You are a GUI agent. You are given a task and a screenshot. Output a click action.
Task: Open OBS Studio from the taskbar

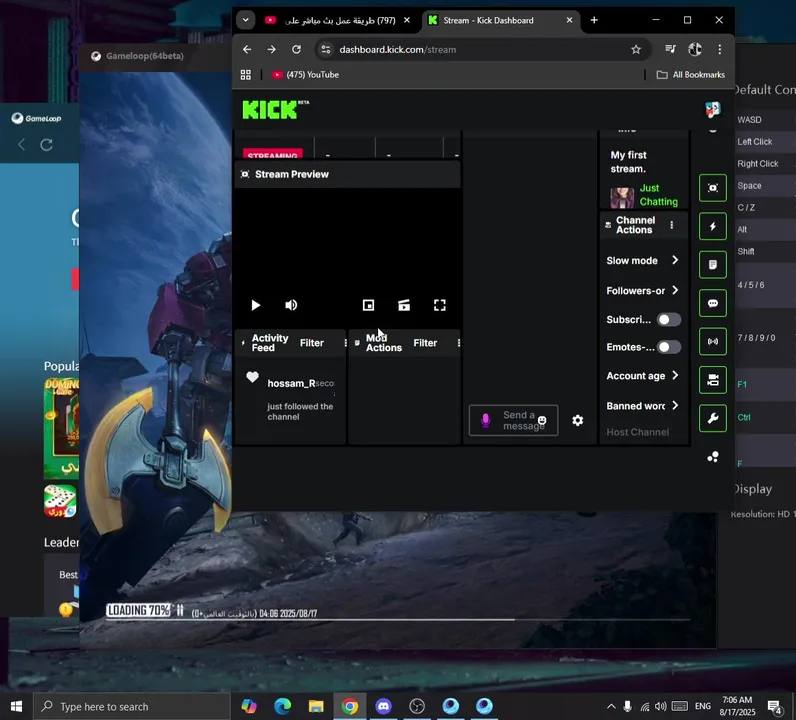[417, 706]
